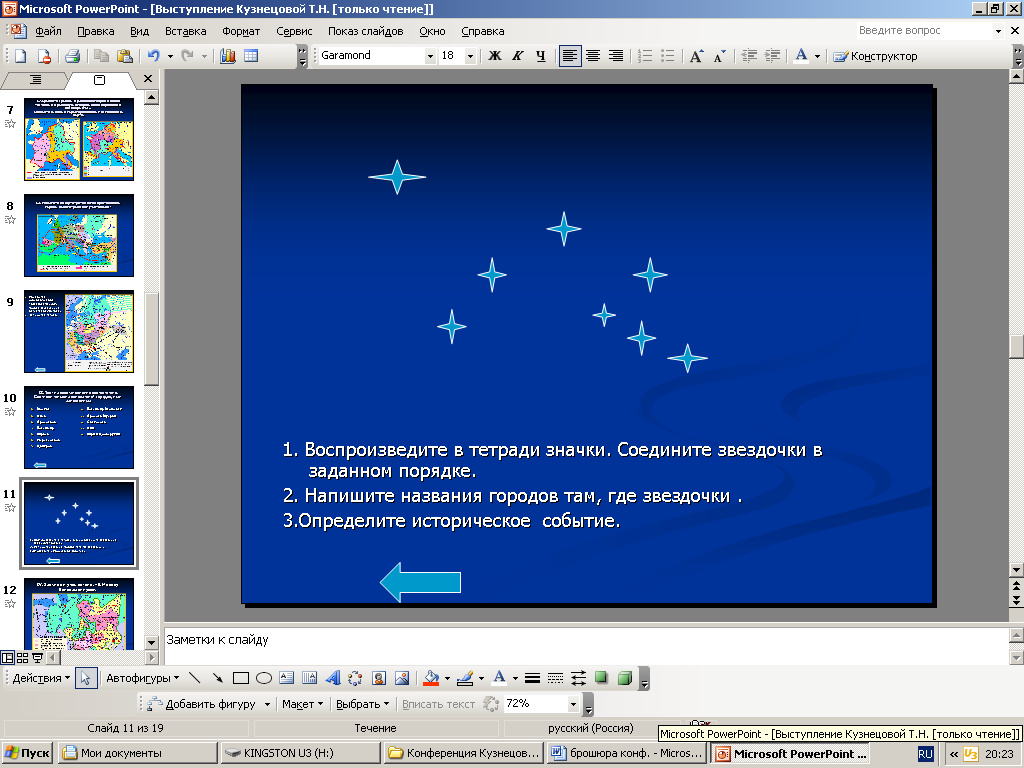Click the Line Color brush swatch
The height and width of the screenshot is (768, 1024).
click(x=465, y=678)
